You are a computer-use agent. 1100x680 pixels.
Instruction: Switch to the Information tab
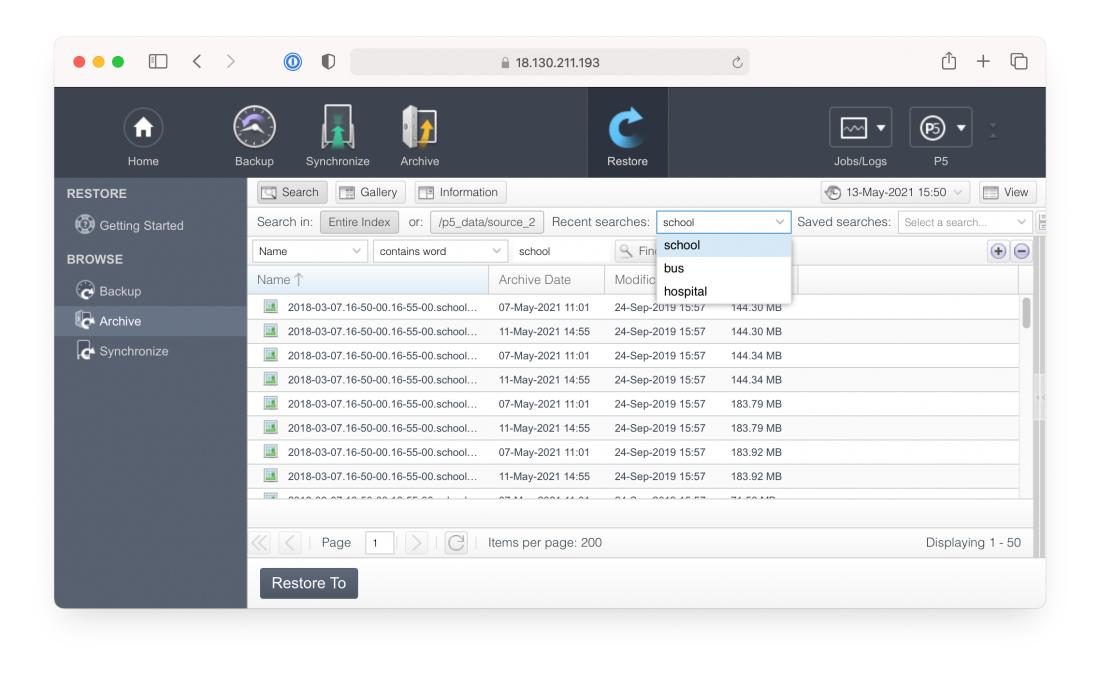(460, 192)
